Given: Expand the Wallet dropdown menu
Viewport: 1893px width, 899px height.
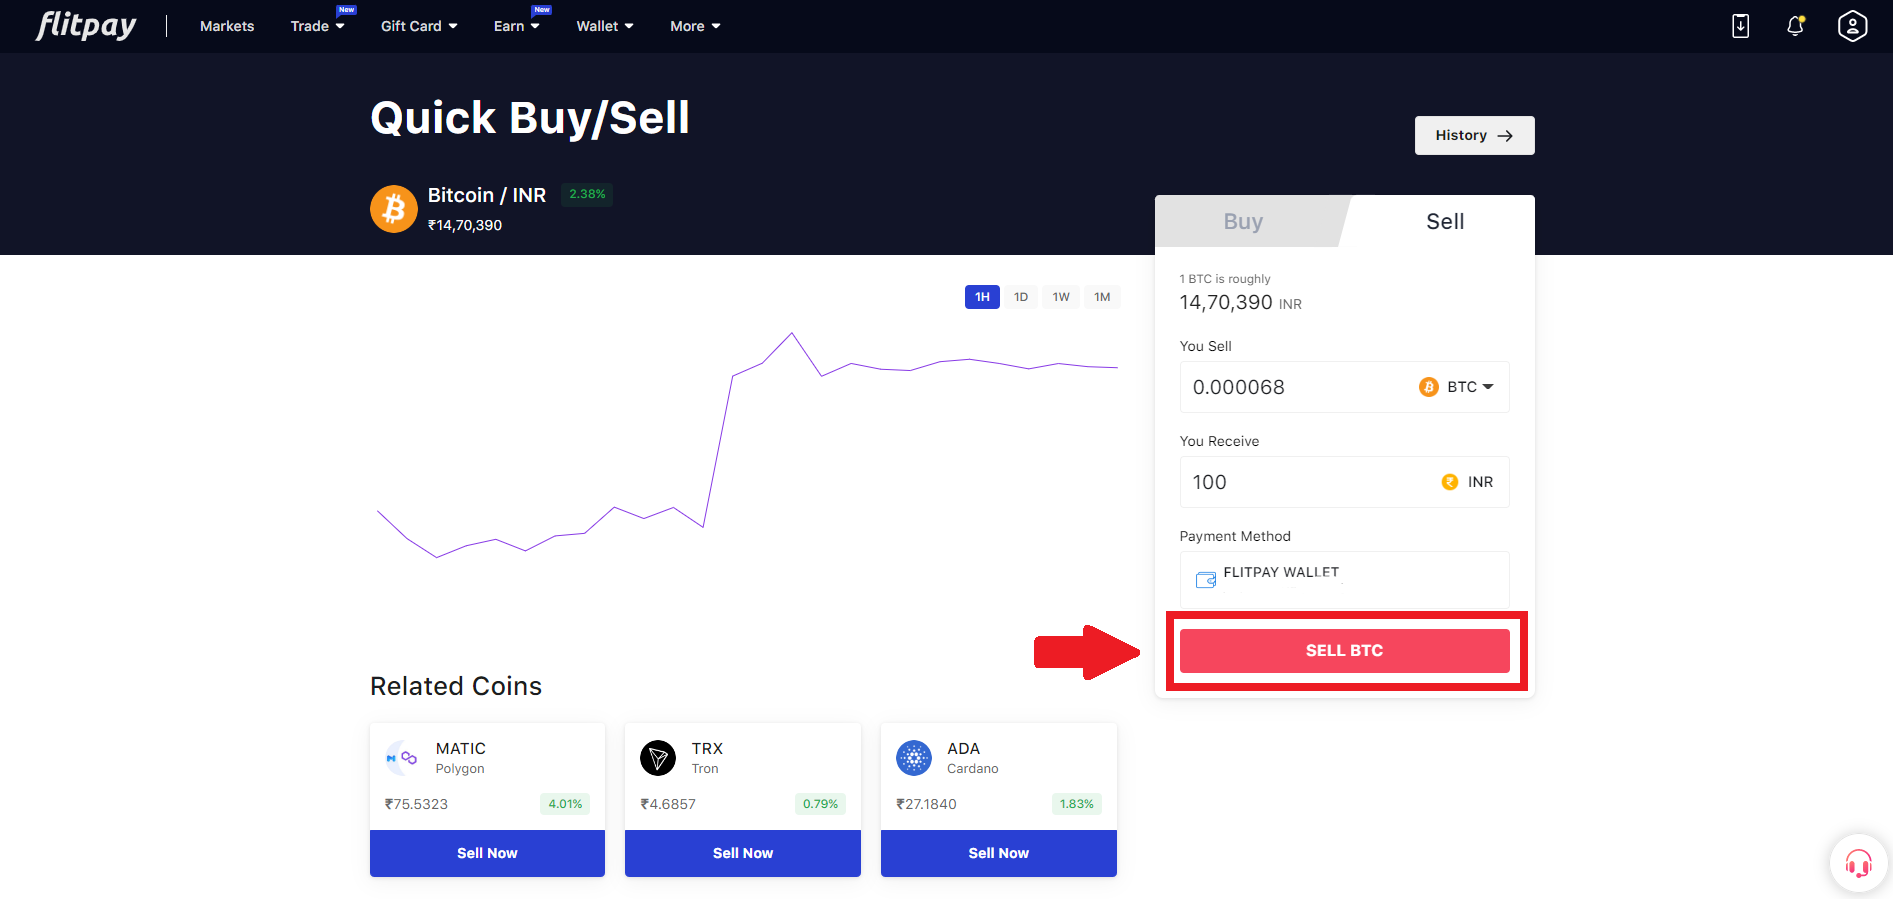Looking at the screenshot, I should (x=605, y=26).
